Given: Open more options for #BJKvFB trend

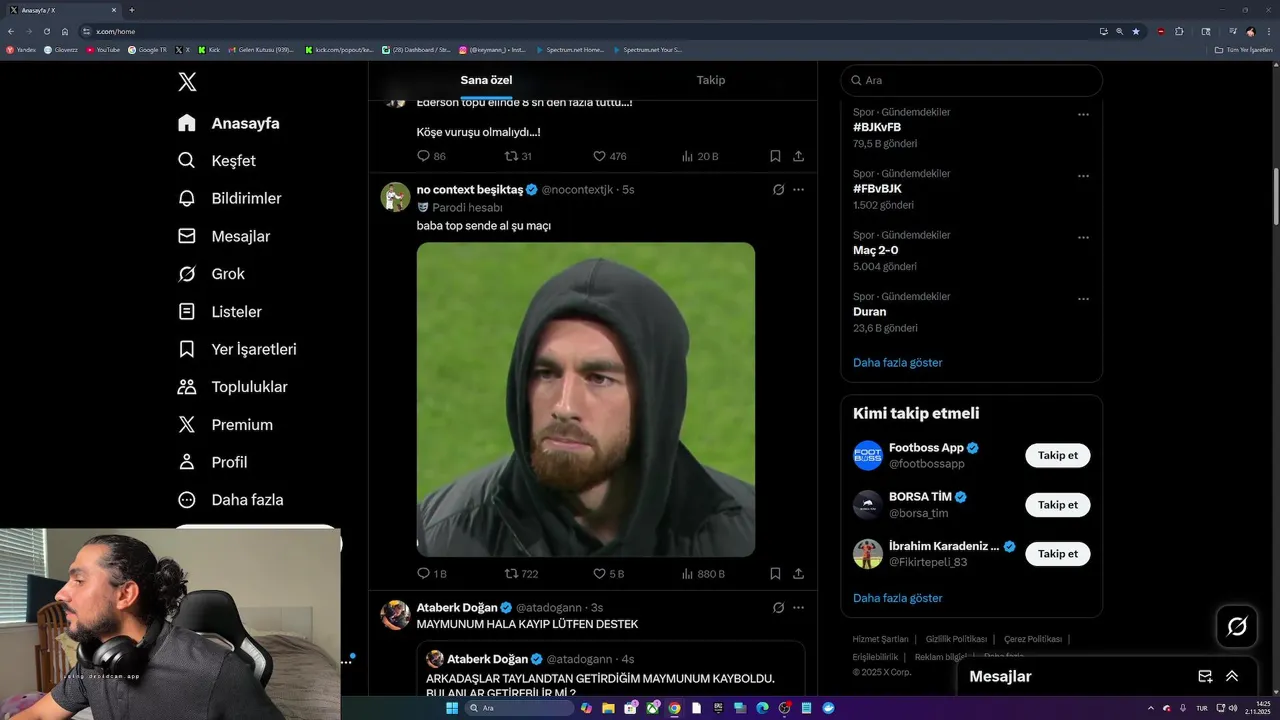Looking at the screenshot, I should click(1083, 114).
